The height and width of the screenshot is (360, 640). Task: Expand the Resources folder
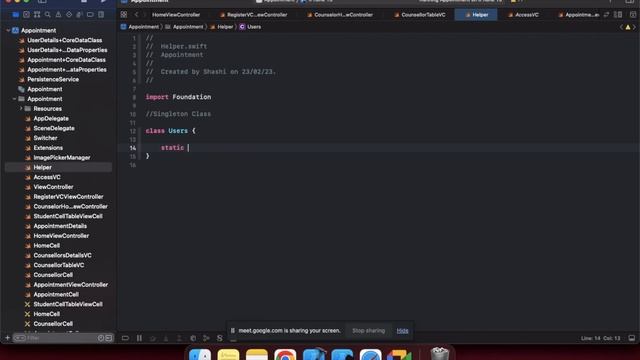point(21,109)
